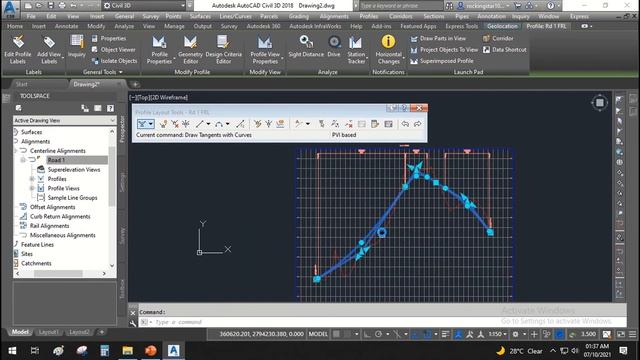The image size is (640, 360).
Task: Click the Draw Tangents with Curves button
Action: pos(142,124)
